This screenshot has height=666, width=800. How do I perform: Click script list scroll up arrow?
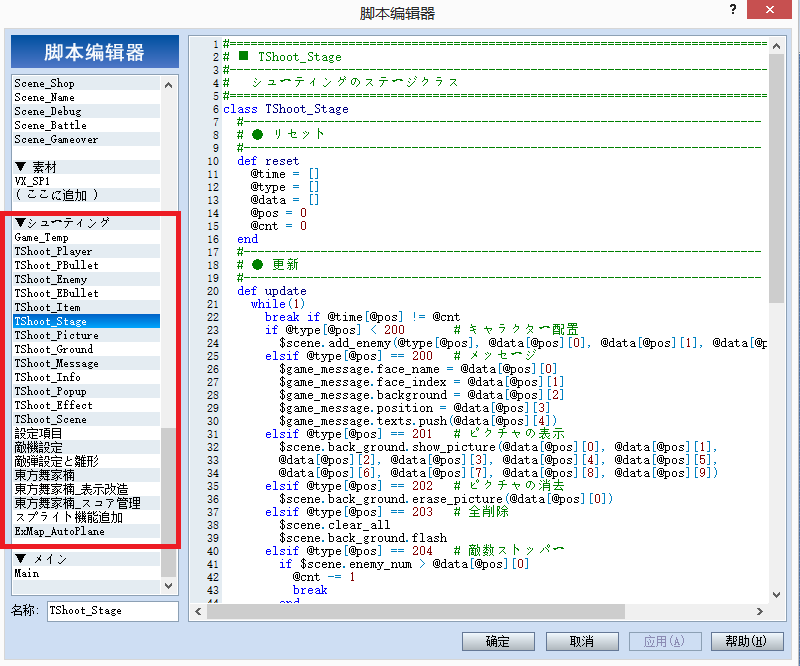click(x=168, y=85)
